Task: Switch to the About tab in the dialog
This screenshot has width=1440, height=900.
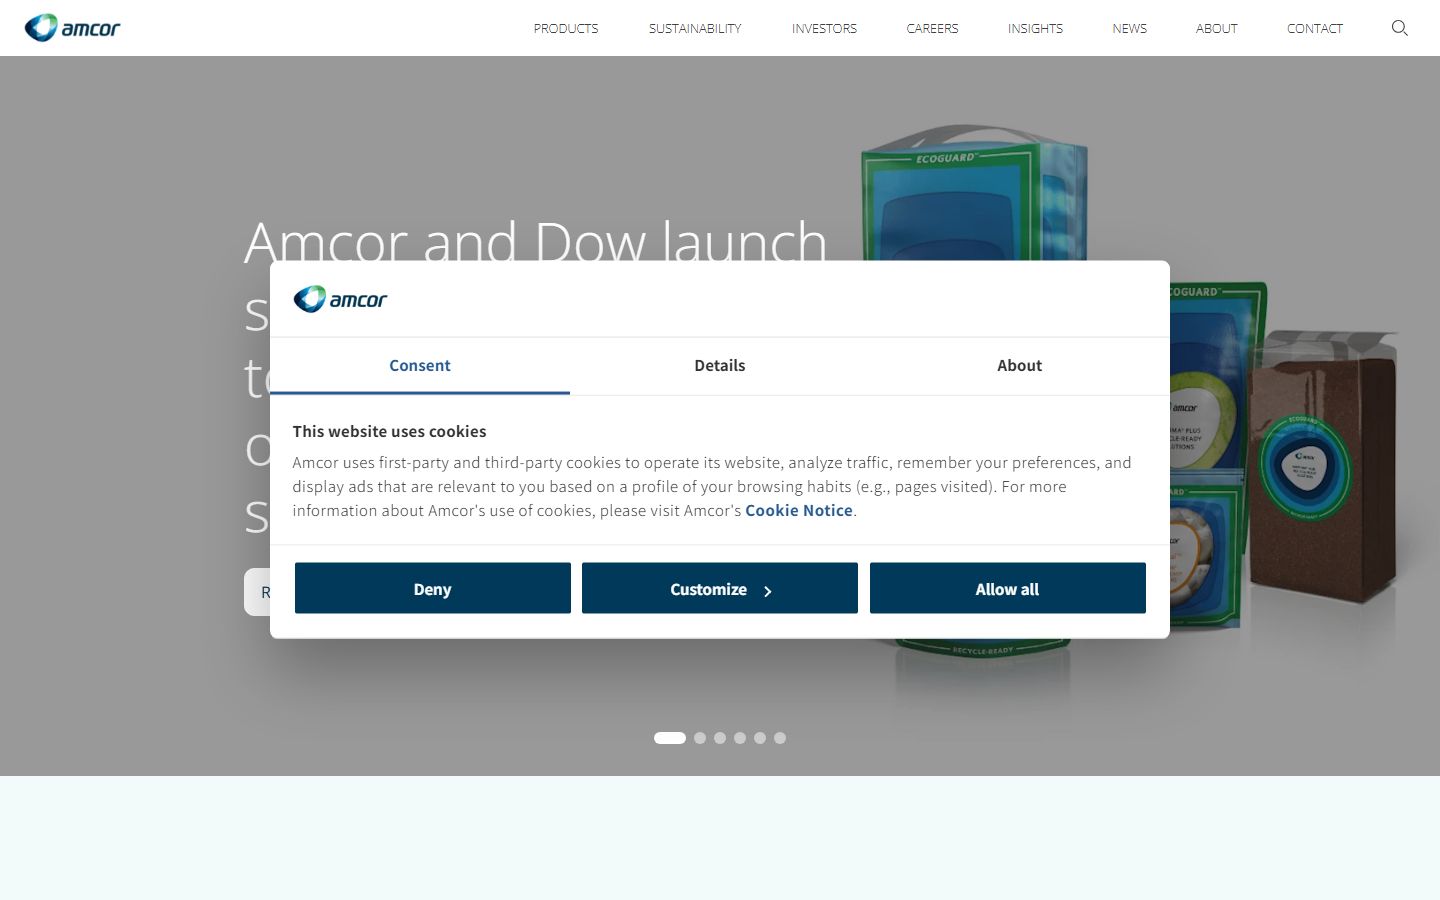Action: click(1019, 366)
